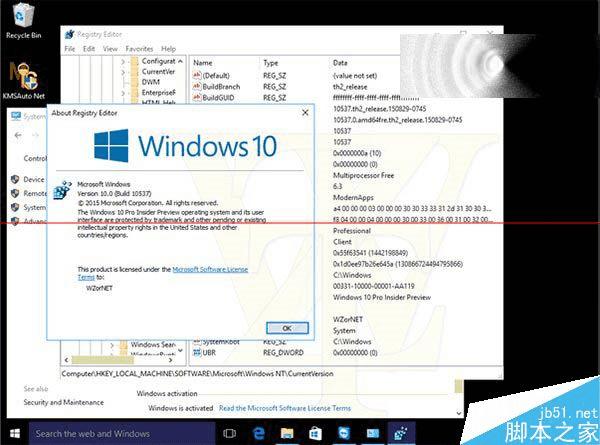The width and height of the screenshot is (600, 445).
Task: Open Task View on the taskbar
Action: (x=229, y=434)
